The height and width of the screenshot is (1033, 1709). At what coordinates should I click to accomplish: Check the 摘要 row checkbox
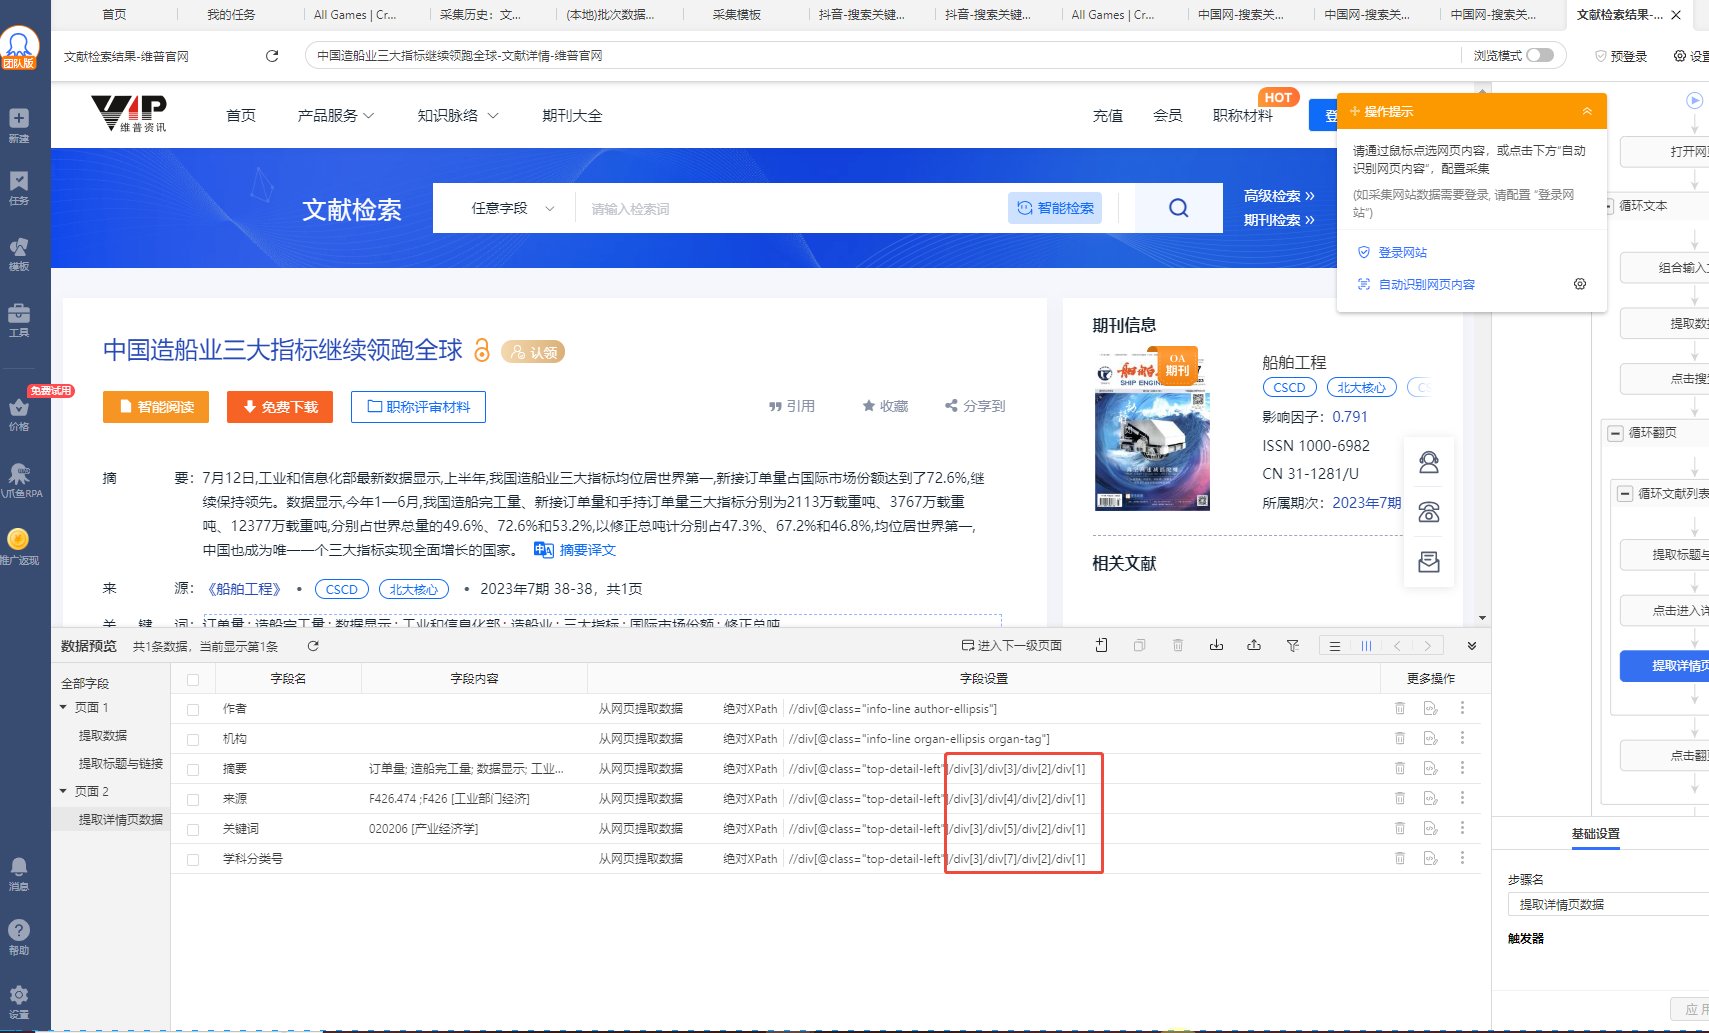pyautogui.click(x=193, y=769)
